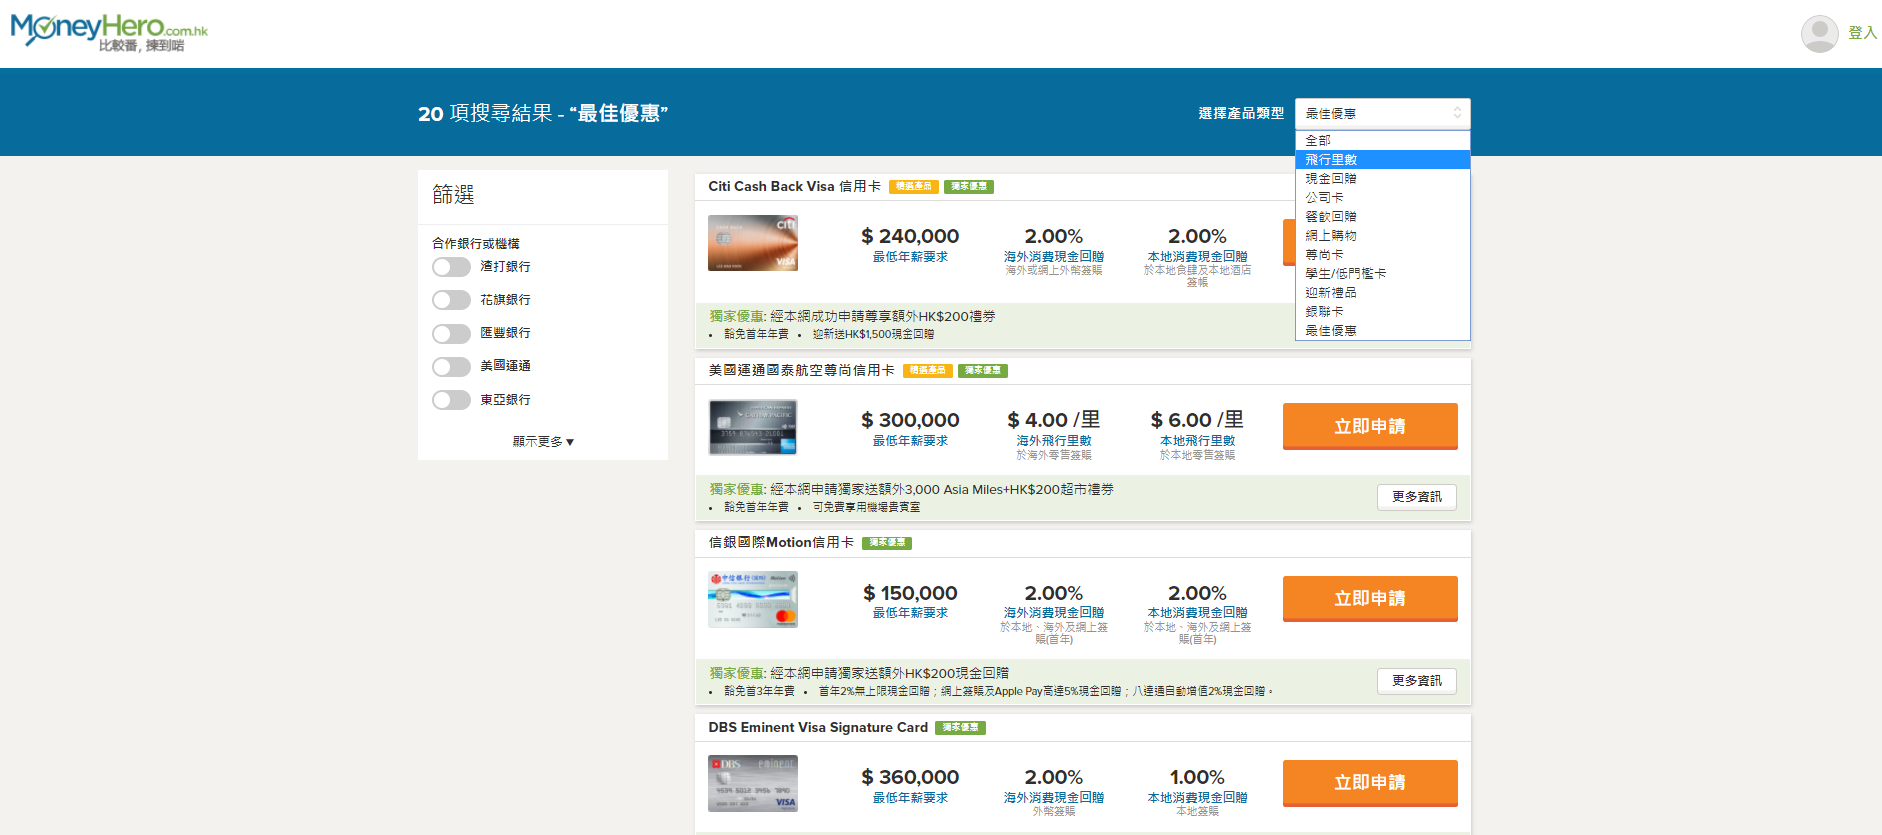Click 可免費享用機場貴賓室 on American Express card

point(866,508)
